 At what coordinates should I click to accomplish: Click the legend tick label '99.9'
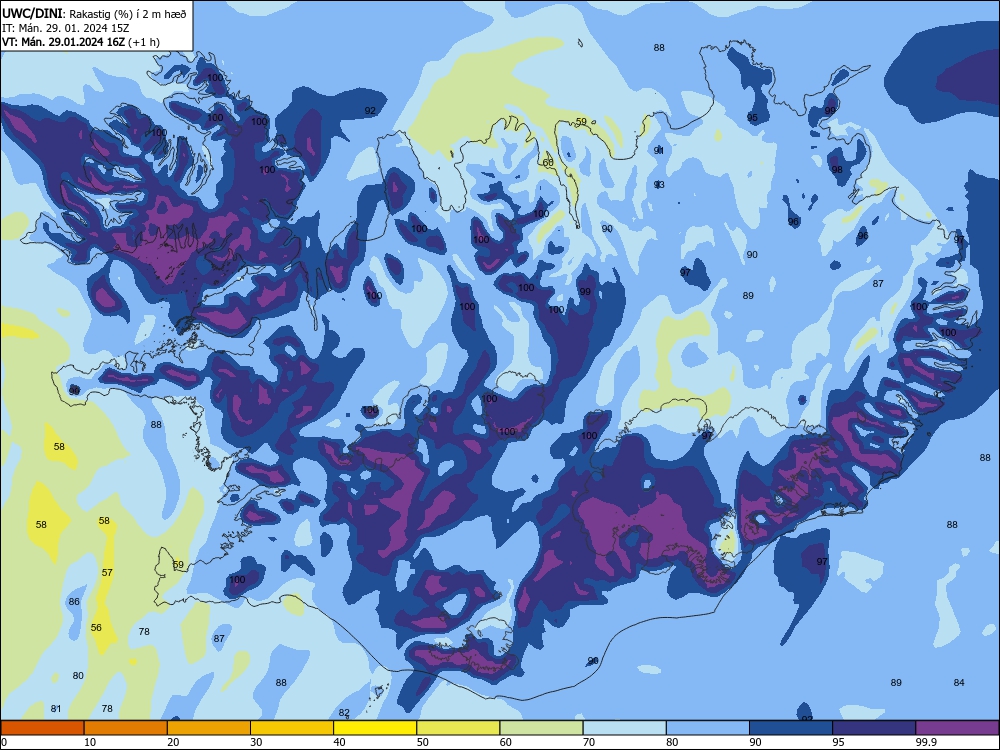coord(925,742)
